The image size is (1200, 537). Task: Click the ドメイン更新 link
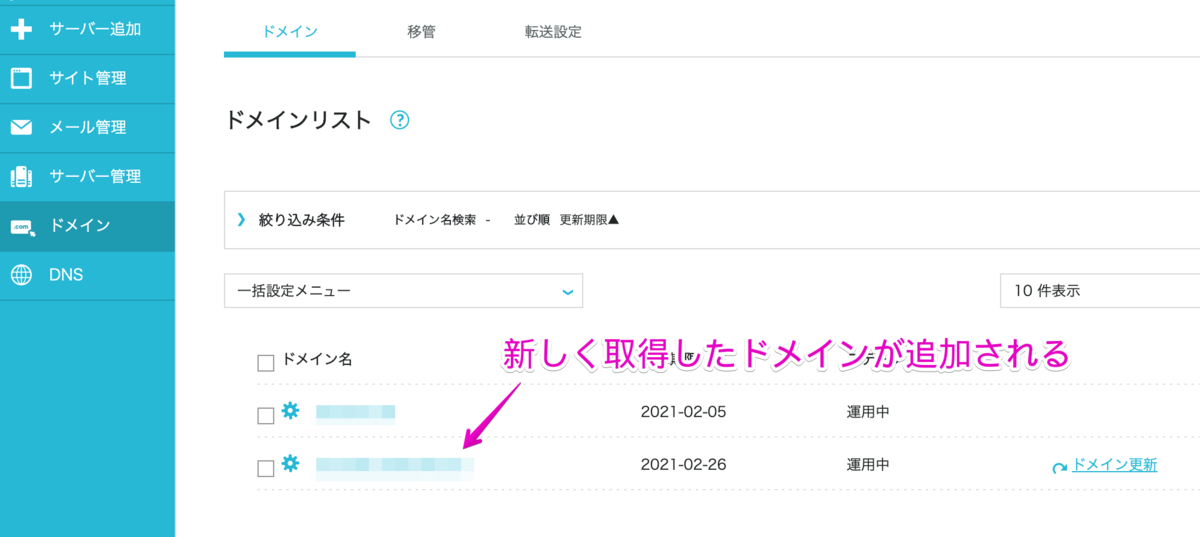1114,465
